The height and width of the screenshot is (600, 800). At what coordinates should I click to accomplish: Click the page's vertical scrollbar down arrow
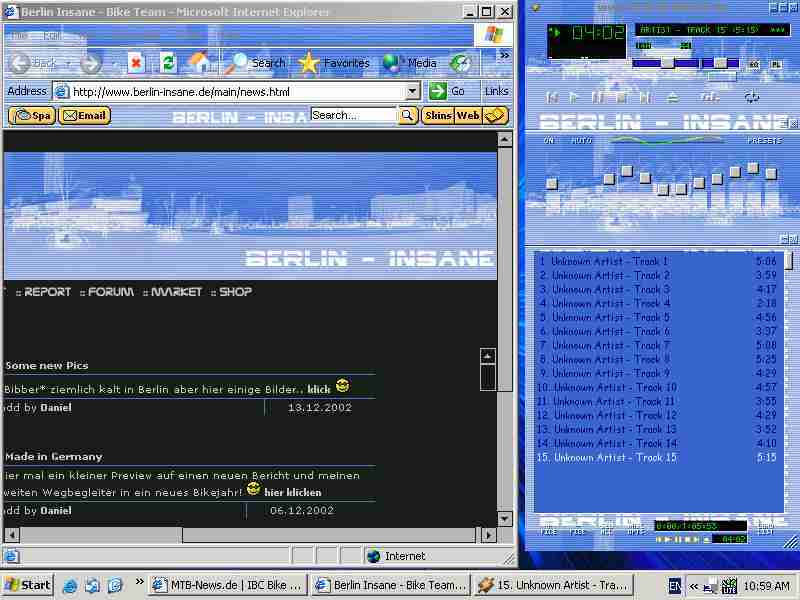click(505, 519)
